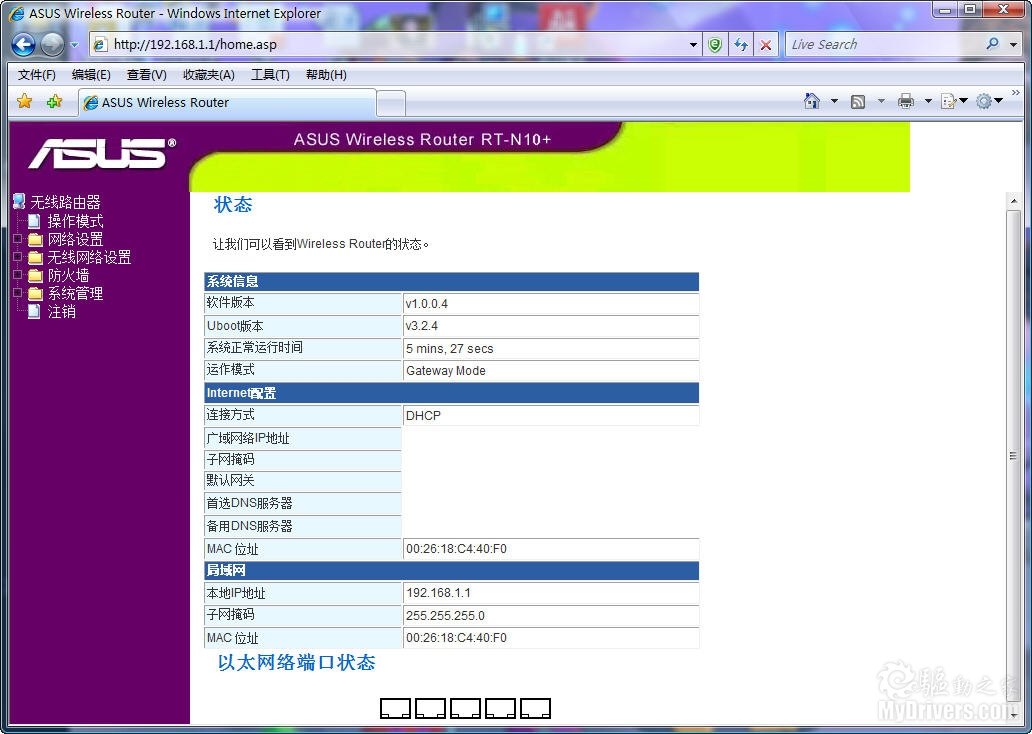Click the green security shield icon
The width and height of the screenshot is (1032, 734).
click(x=715, y=45)
